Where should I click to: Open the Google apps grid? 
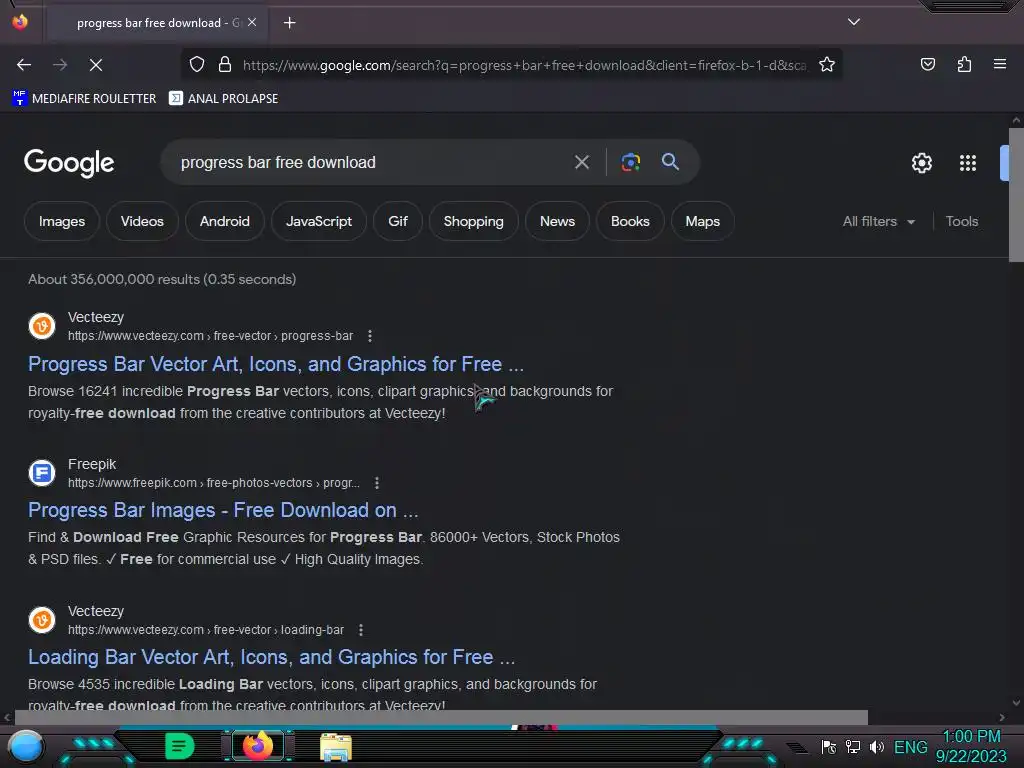968,163
